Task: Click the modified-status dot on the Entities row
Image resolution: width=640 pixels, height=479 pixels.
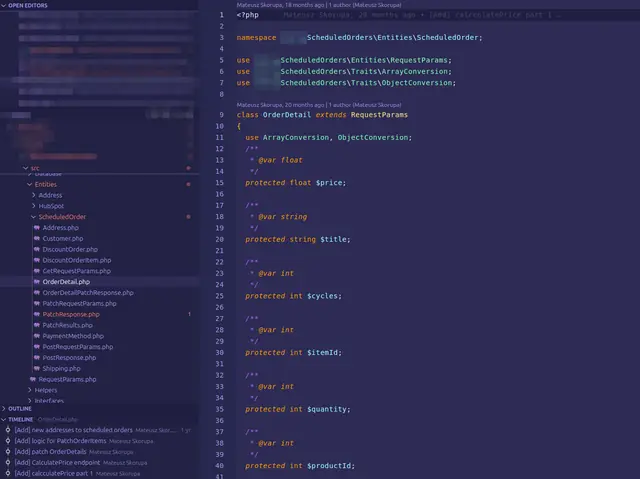Action: (188, 184)
